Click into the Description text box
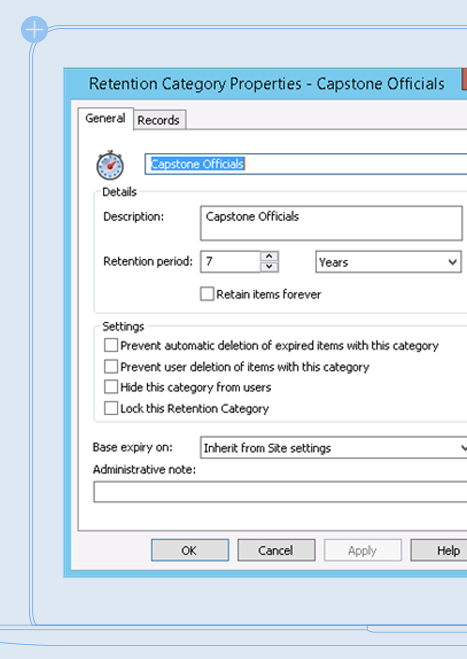This screenshot has width=467, height=659. click(331, 223)
